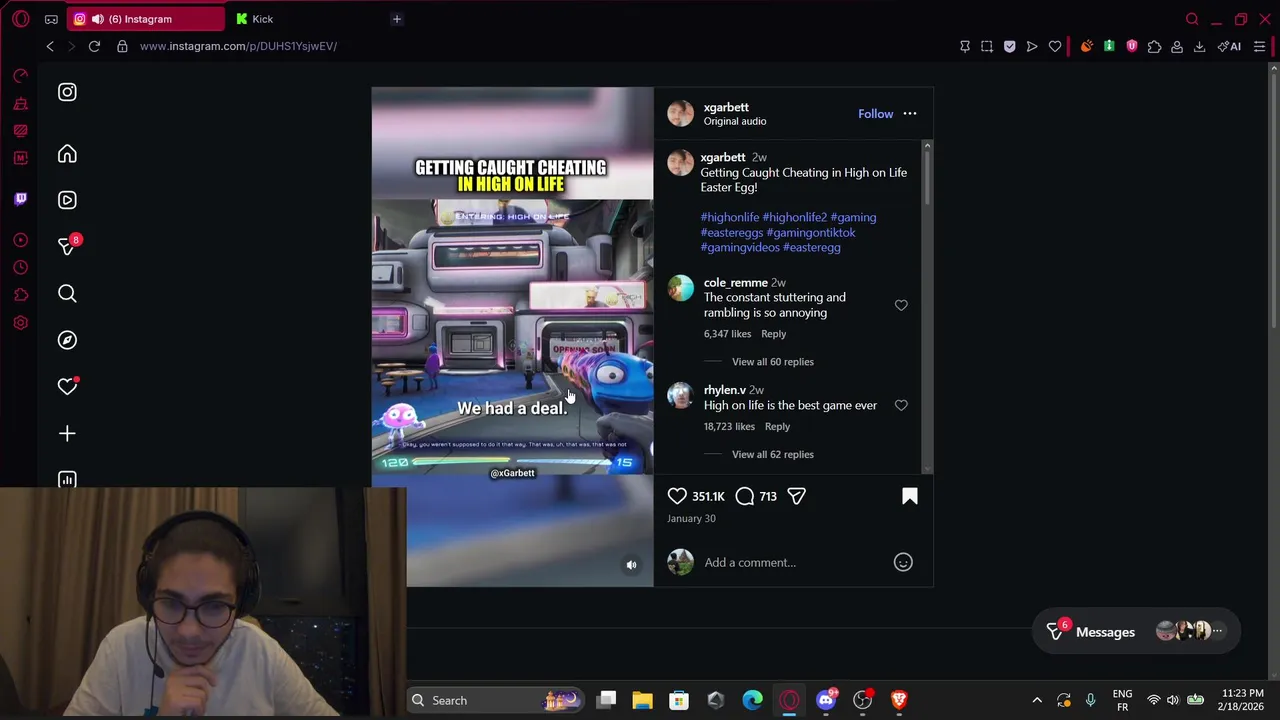The width and height of the screenshot is (1280, 720).
Task: Reply to rhylen.v's comment
Action: [x=777, y=426]
